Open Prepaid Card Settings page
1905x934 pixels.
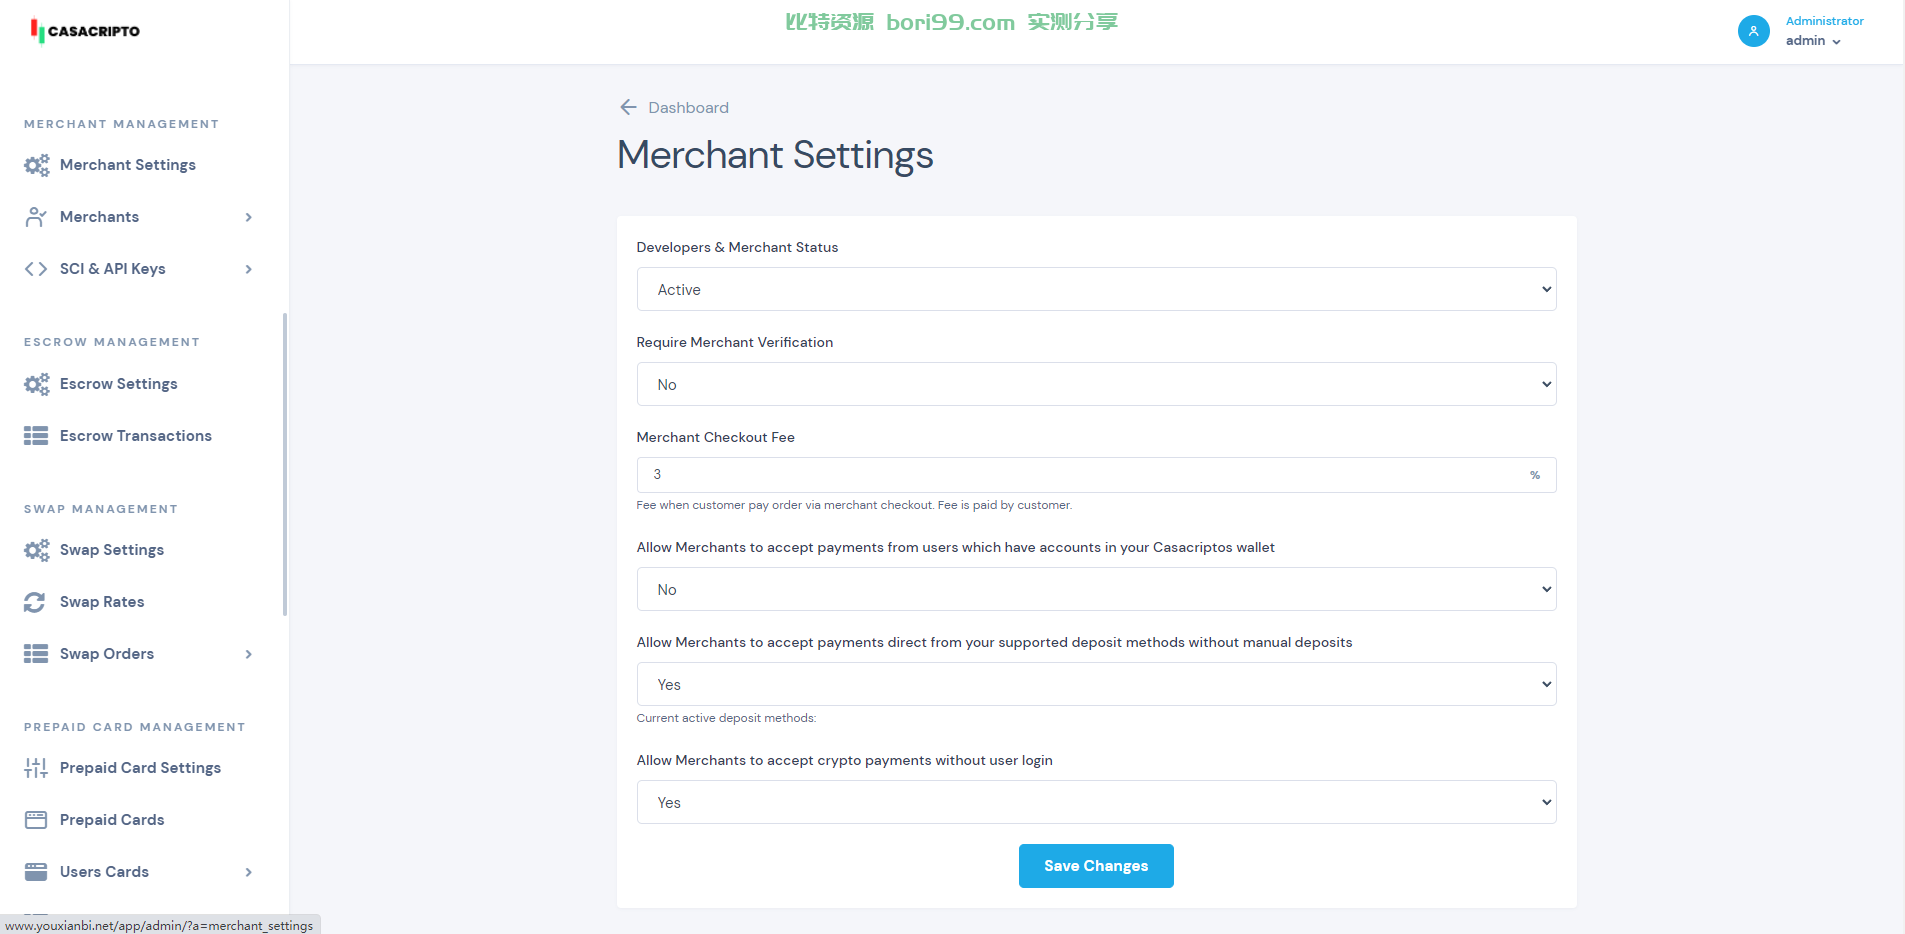(x=140, y=768)
